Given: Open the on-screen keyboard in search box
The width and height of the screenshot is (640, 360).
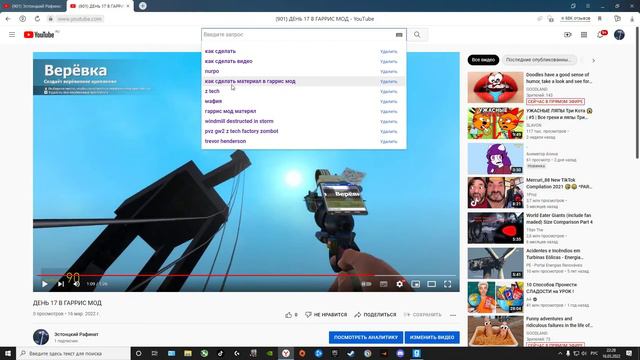Looking at the screenshot, I should tap(399, 35).
